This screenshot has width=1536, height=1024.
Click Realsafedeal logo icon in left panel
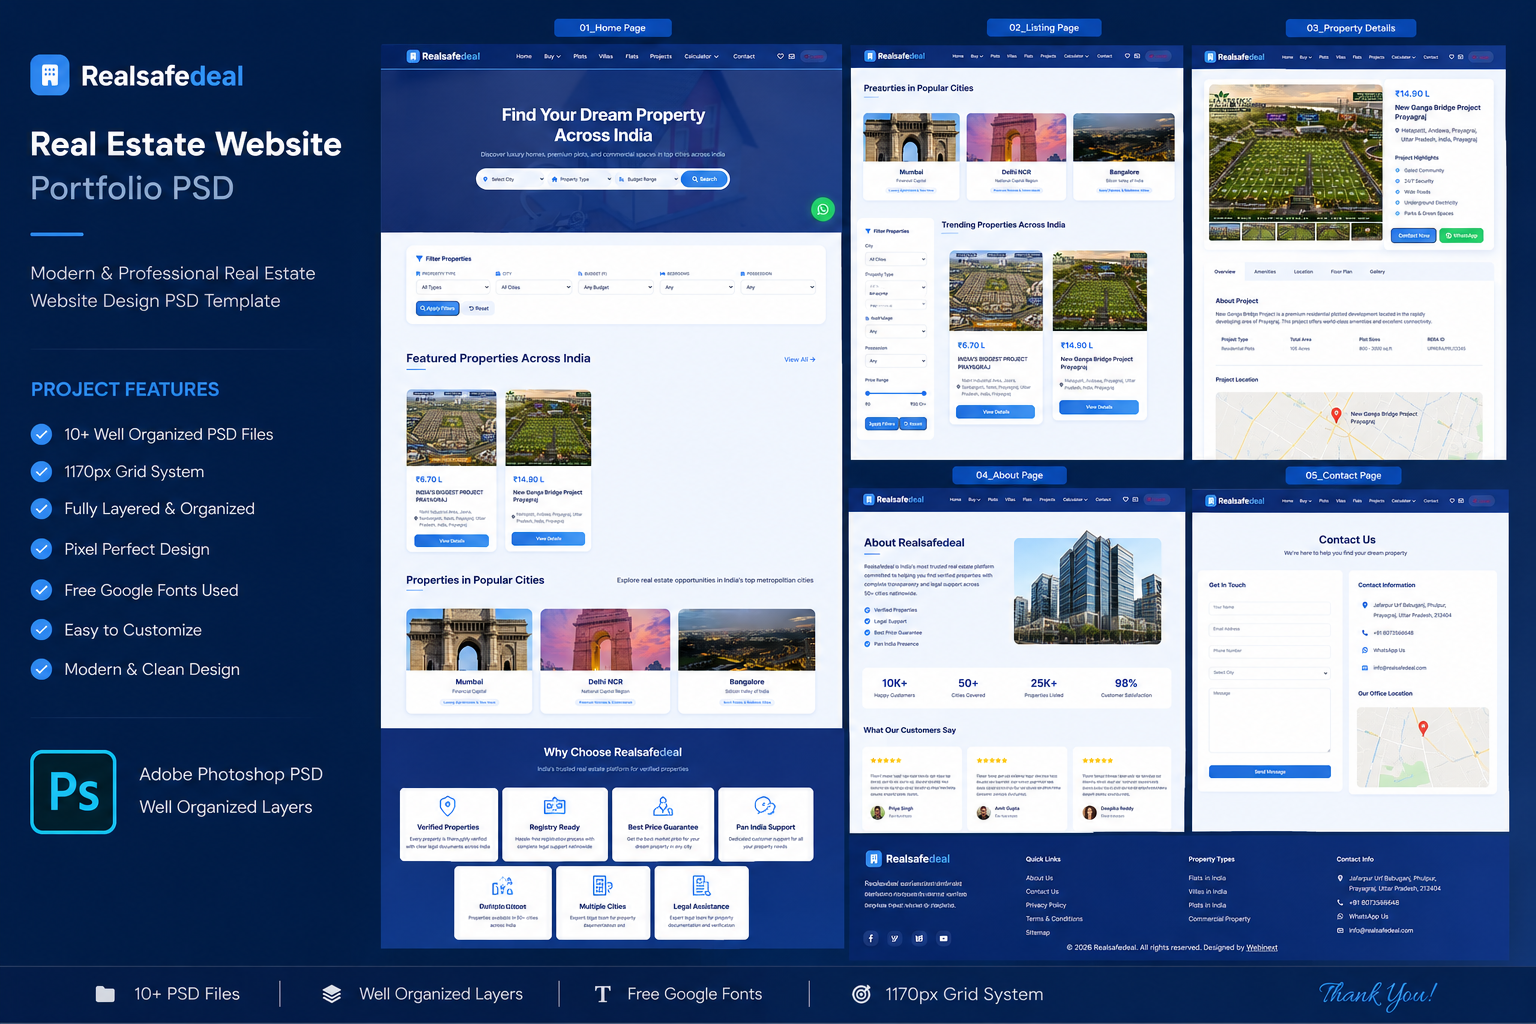pos(50,75)
